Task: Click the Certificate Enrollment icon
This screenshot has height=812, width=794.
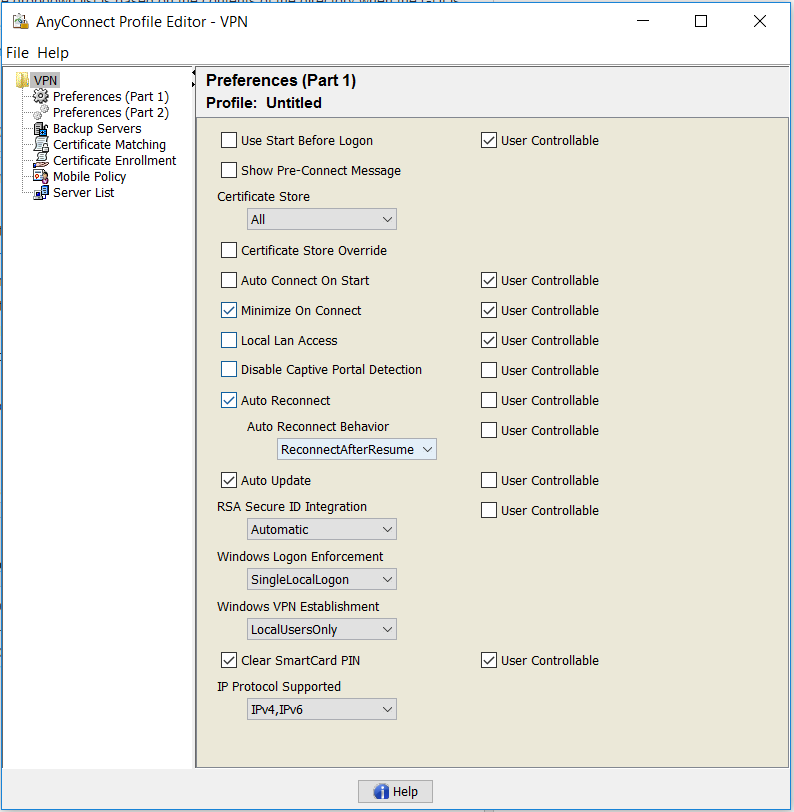Action: click(41, 161)
